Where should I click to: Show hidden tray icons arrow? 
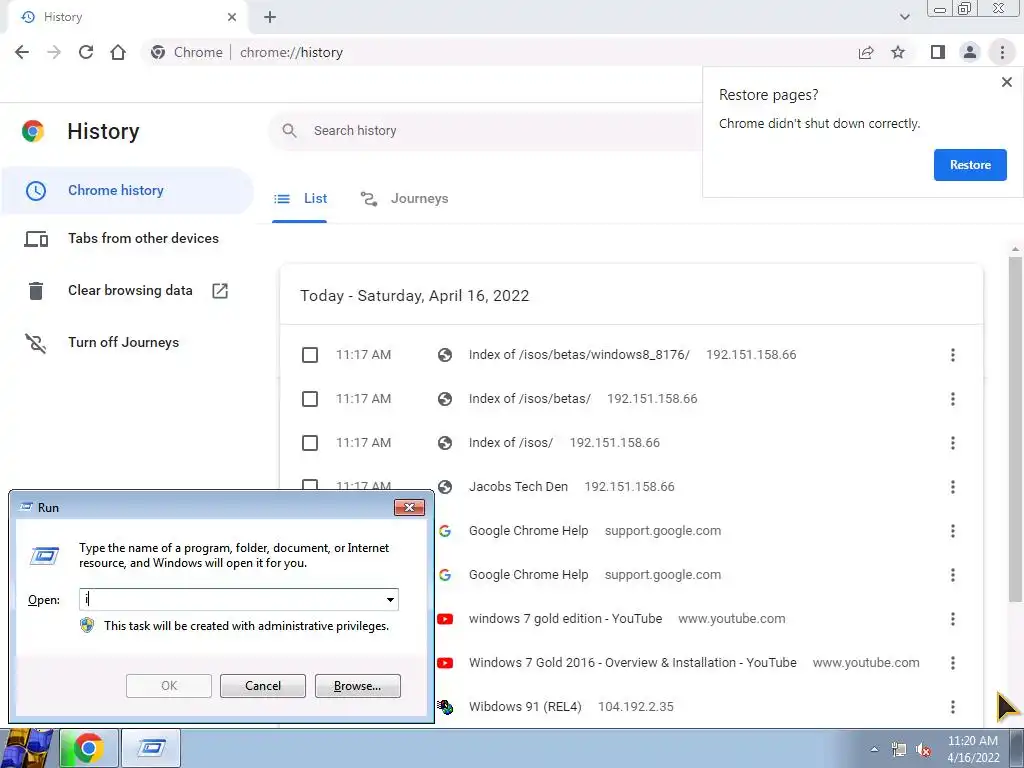[x=874, y=749]
